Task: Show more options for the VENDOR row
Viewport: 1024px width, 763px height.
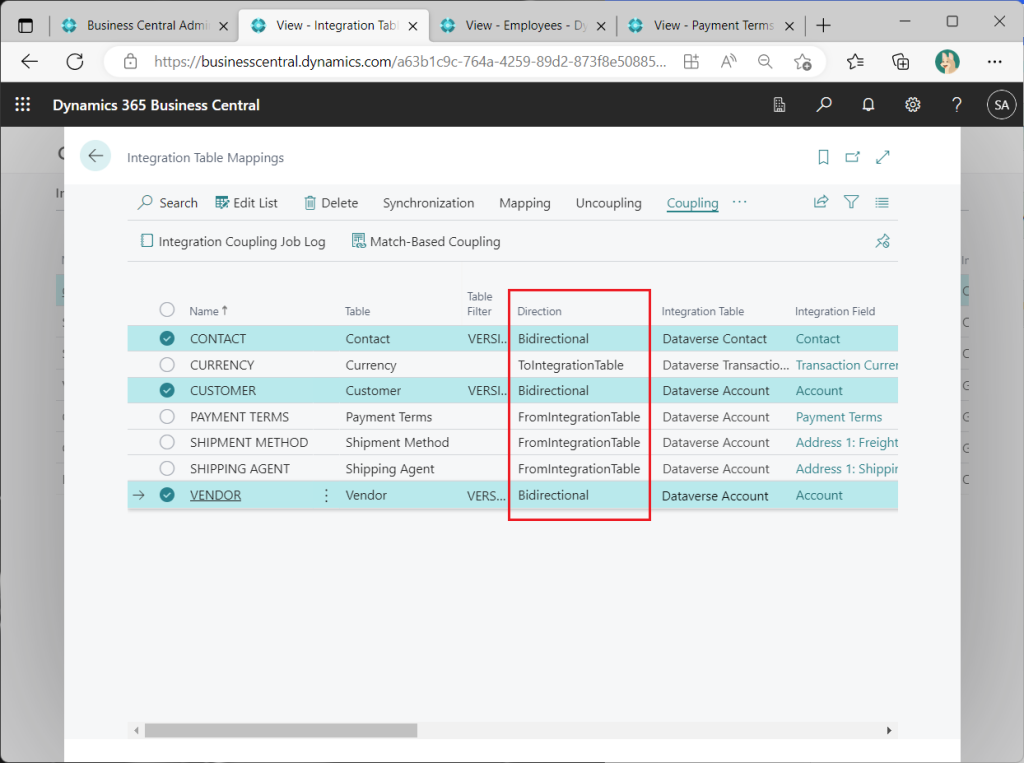Action: point(326,495)
